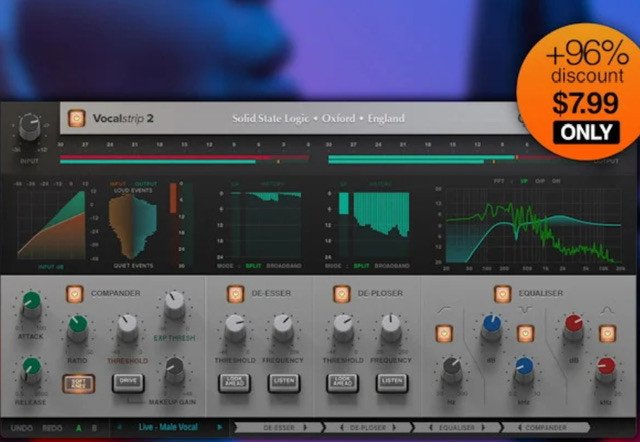640x442 pixels.
Task: Click the Compander THRESHOLD knob
Action: coord(127,328)
